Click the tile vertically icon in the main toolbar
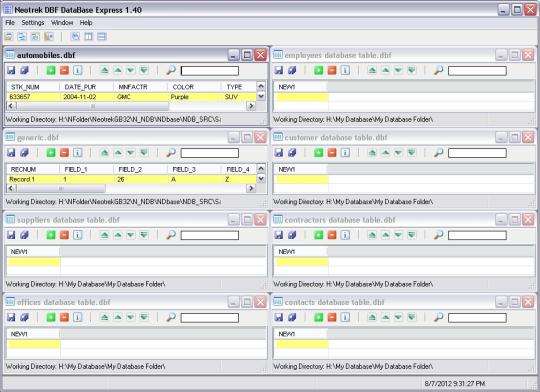Viewport: 540px width, 392px height. pyautogui.click(x=89, y=36)
